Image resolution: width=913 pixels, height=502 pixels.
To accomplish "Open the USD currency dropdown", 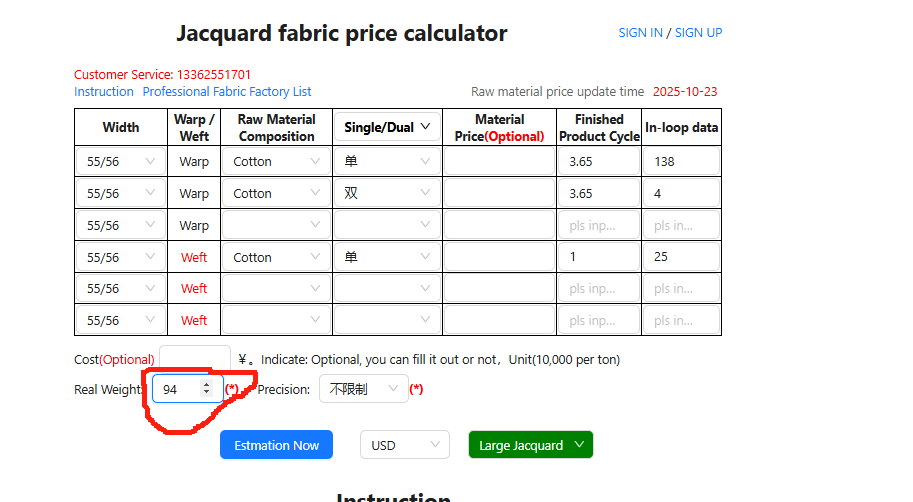I will (x=404, y=445).
